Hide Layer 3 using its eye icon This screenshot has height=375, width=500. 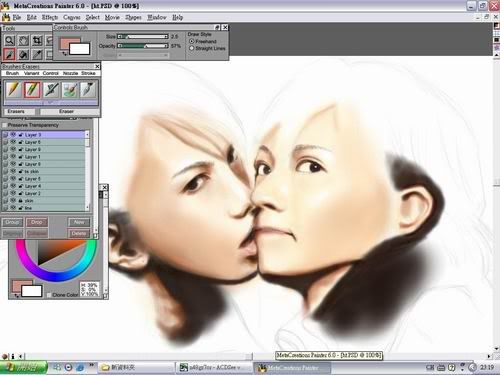[13, 135]
